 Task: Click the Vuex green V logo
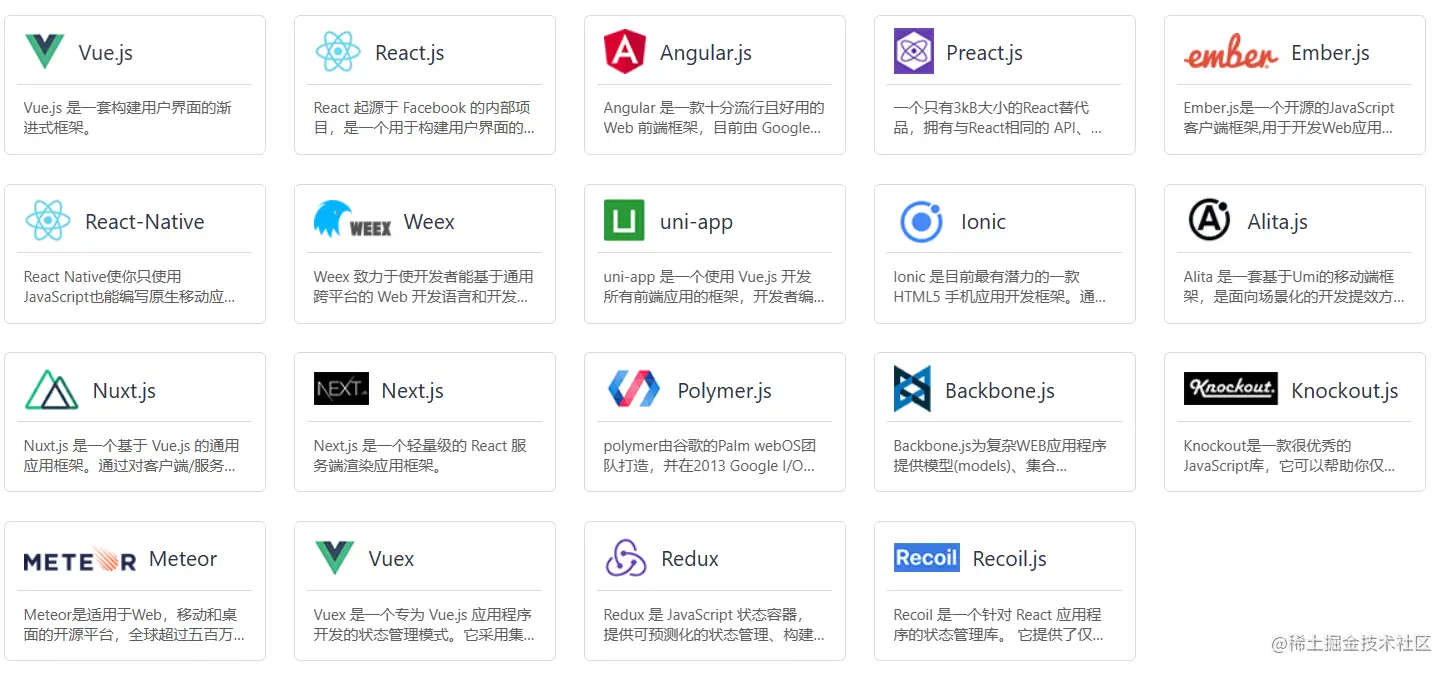coord(334,558)
